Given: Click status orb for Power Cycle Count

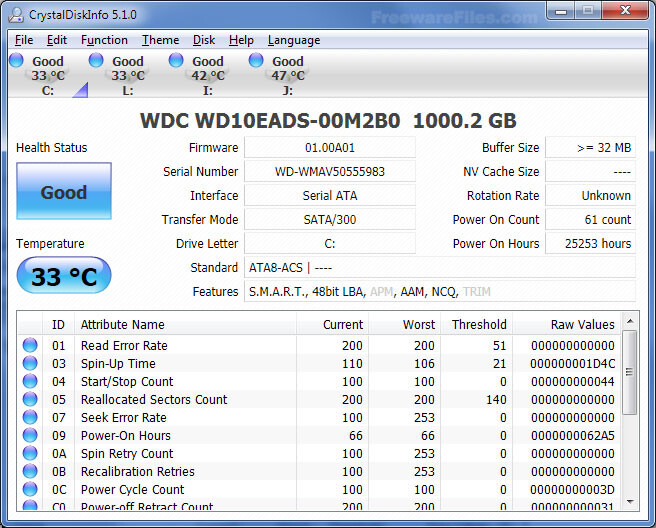Looking at the screenshot, I should pos(30,489).
